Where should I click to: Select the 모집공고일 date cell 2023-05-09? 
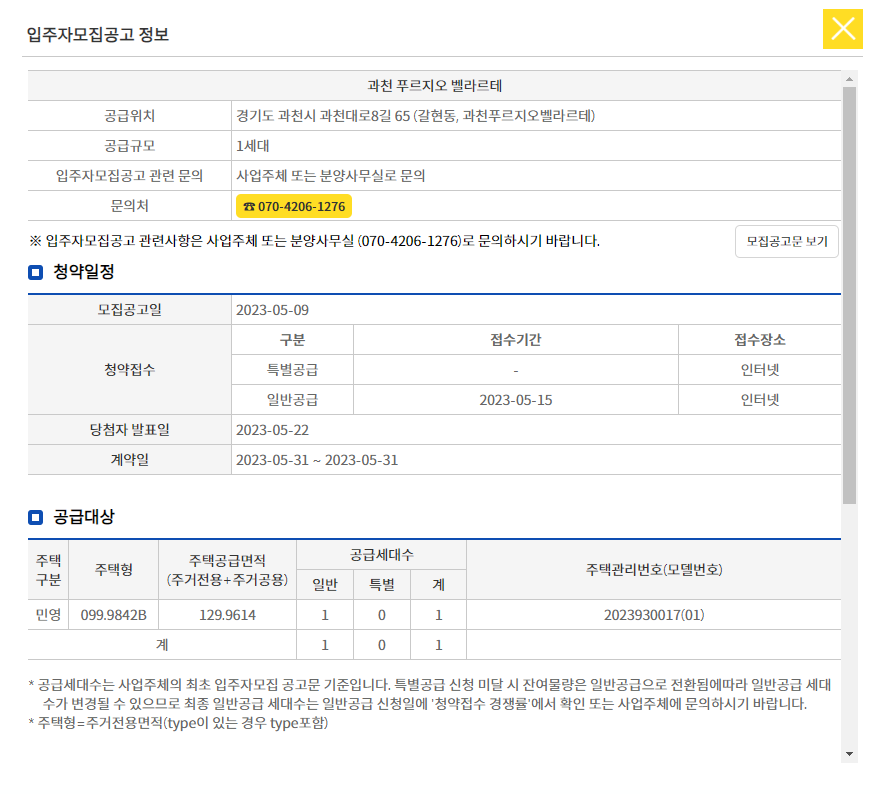pos(270,310)
